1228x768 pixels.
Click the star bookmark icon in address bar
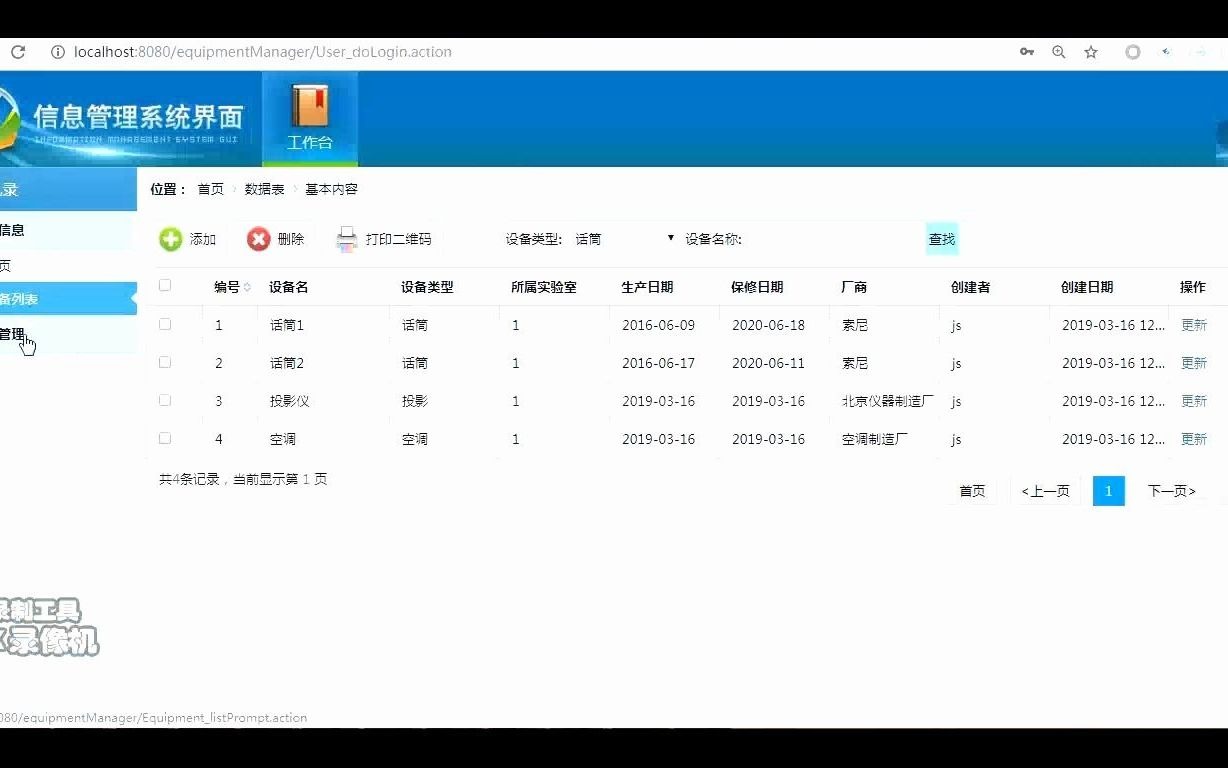coord(1091,51)
